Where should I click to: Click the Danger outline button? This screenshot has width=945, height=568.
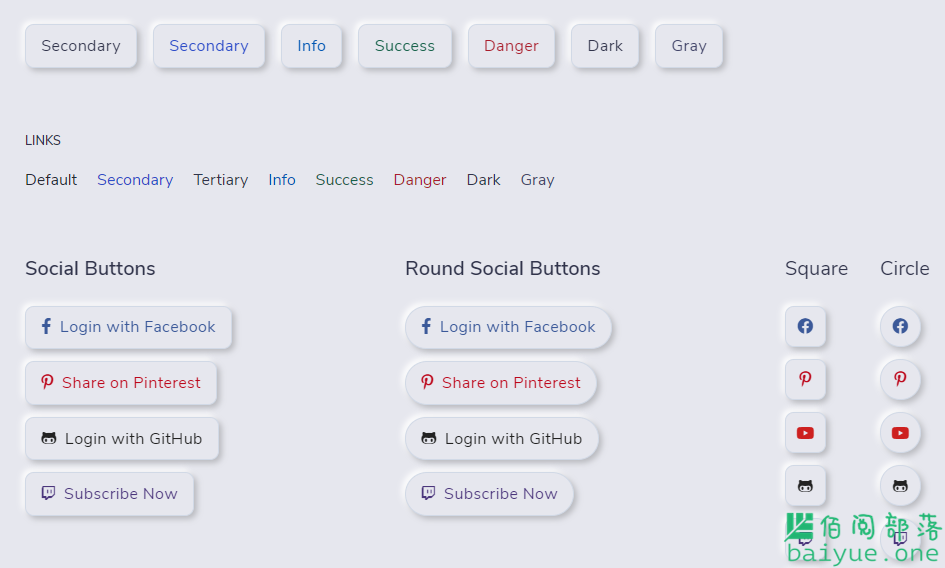[511, 46]
